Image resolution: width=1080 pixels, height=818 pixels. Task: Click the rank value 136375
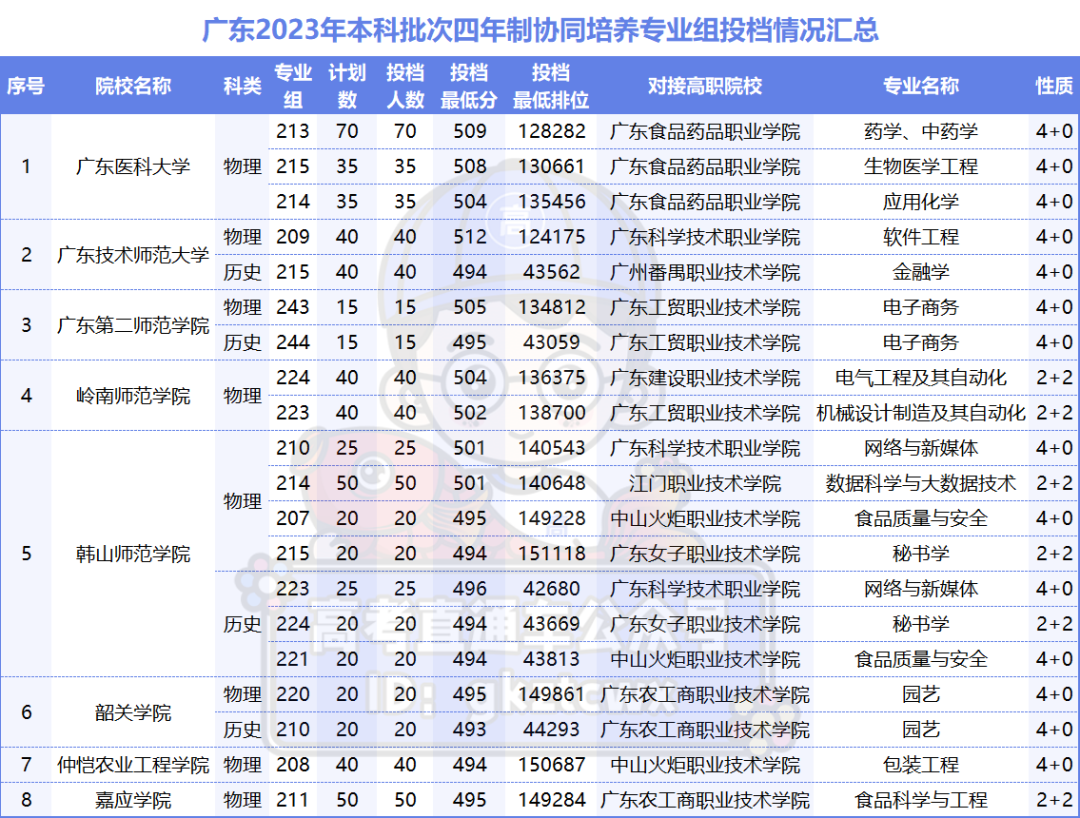552,377
